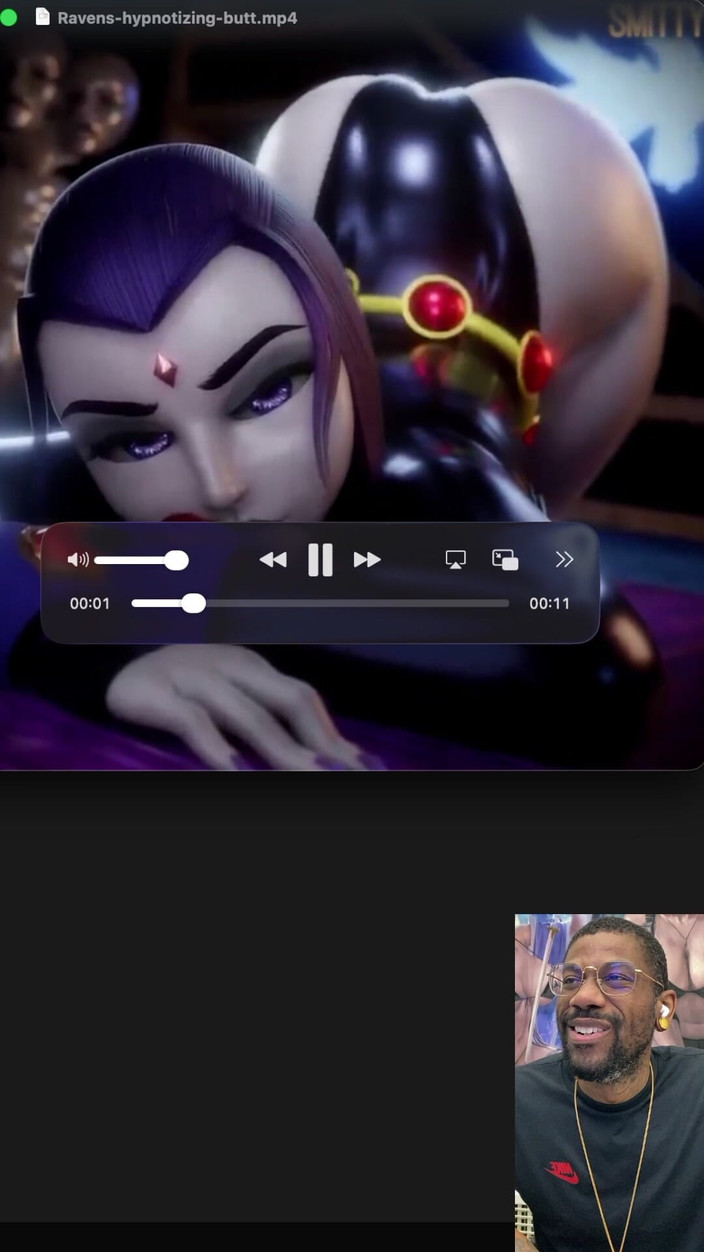The image size is (704, 1252).
Task: Click the volume slider knob
Action: [x=176, y=560]
